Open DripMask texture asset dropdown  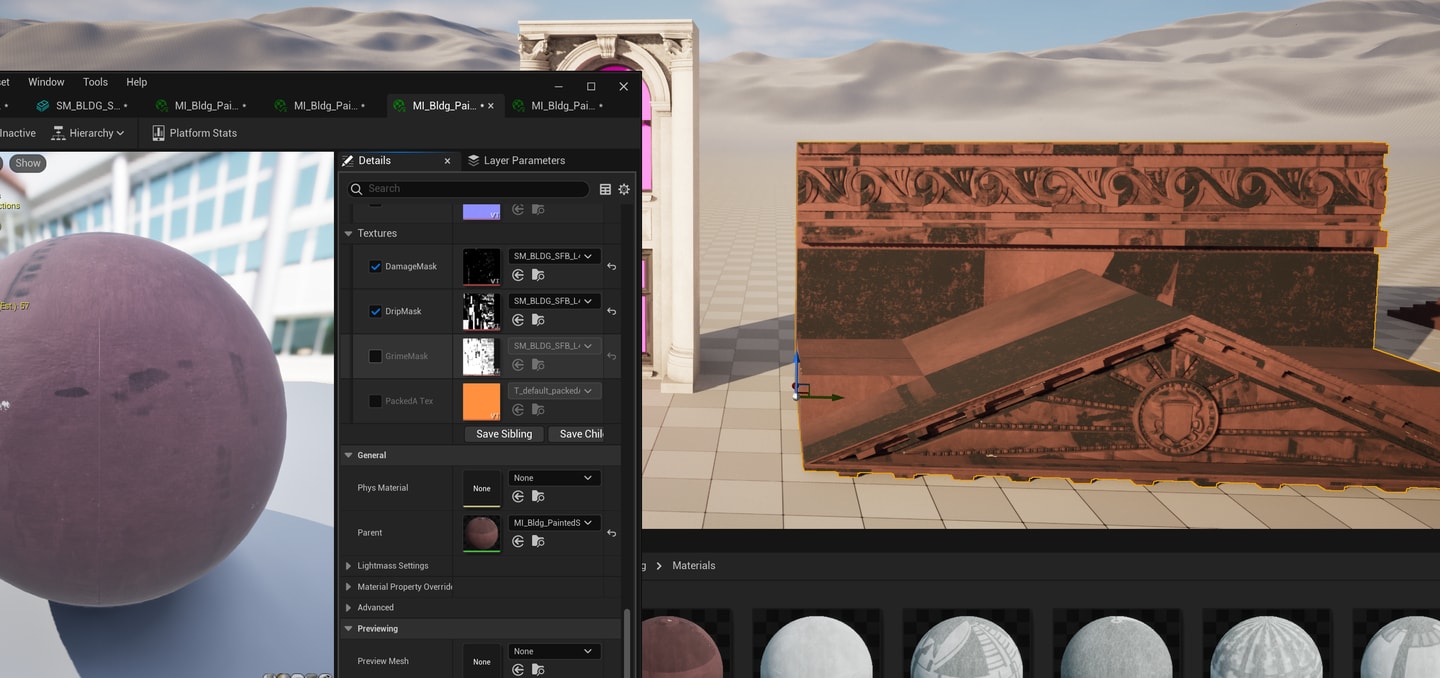555,301
